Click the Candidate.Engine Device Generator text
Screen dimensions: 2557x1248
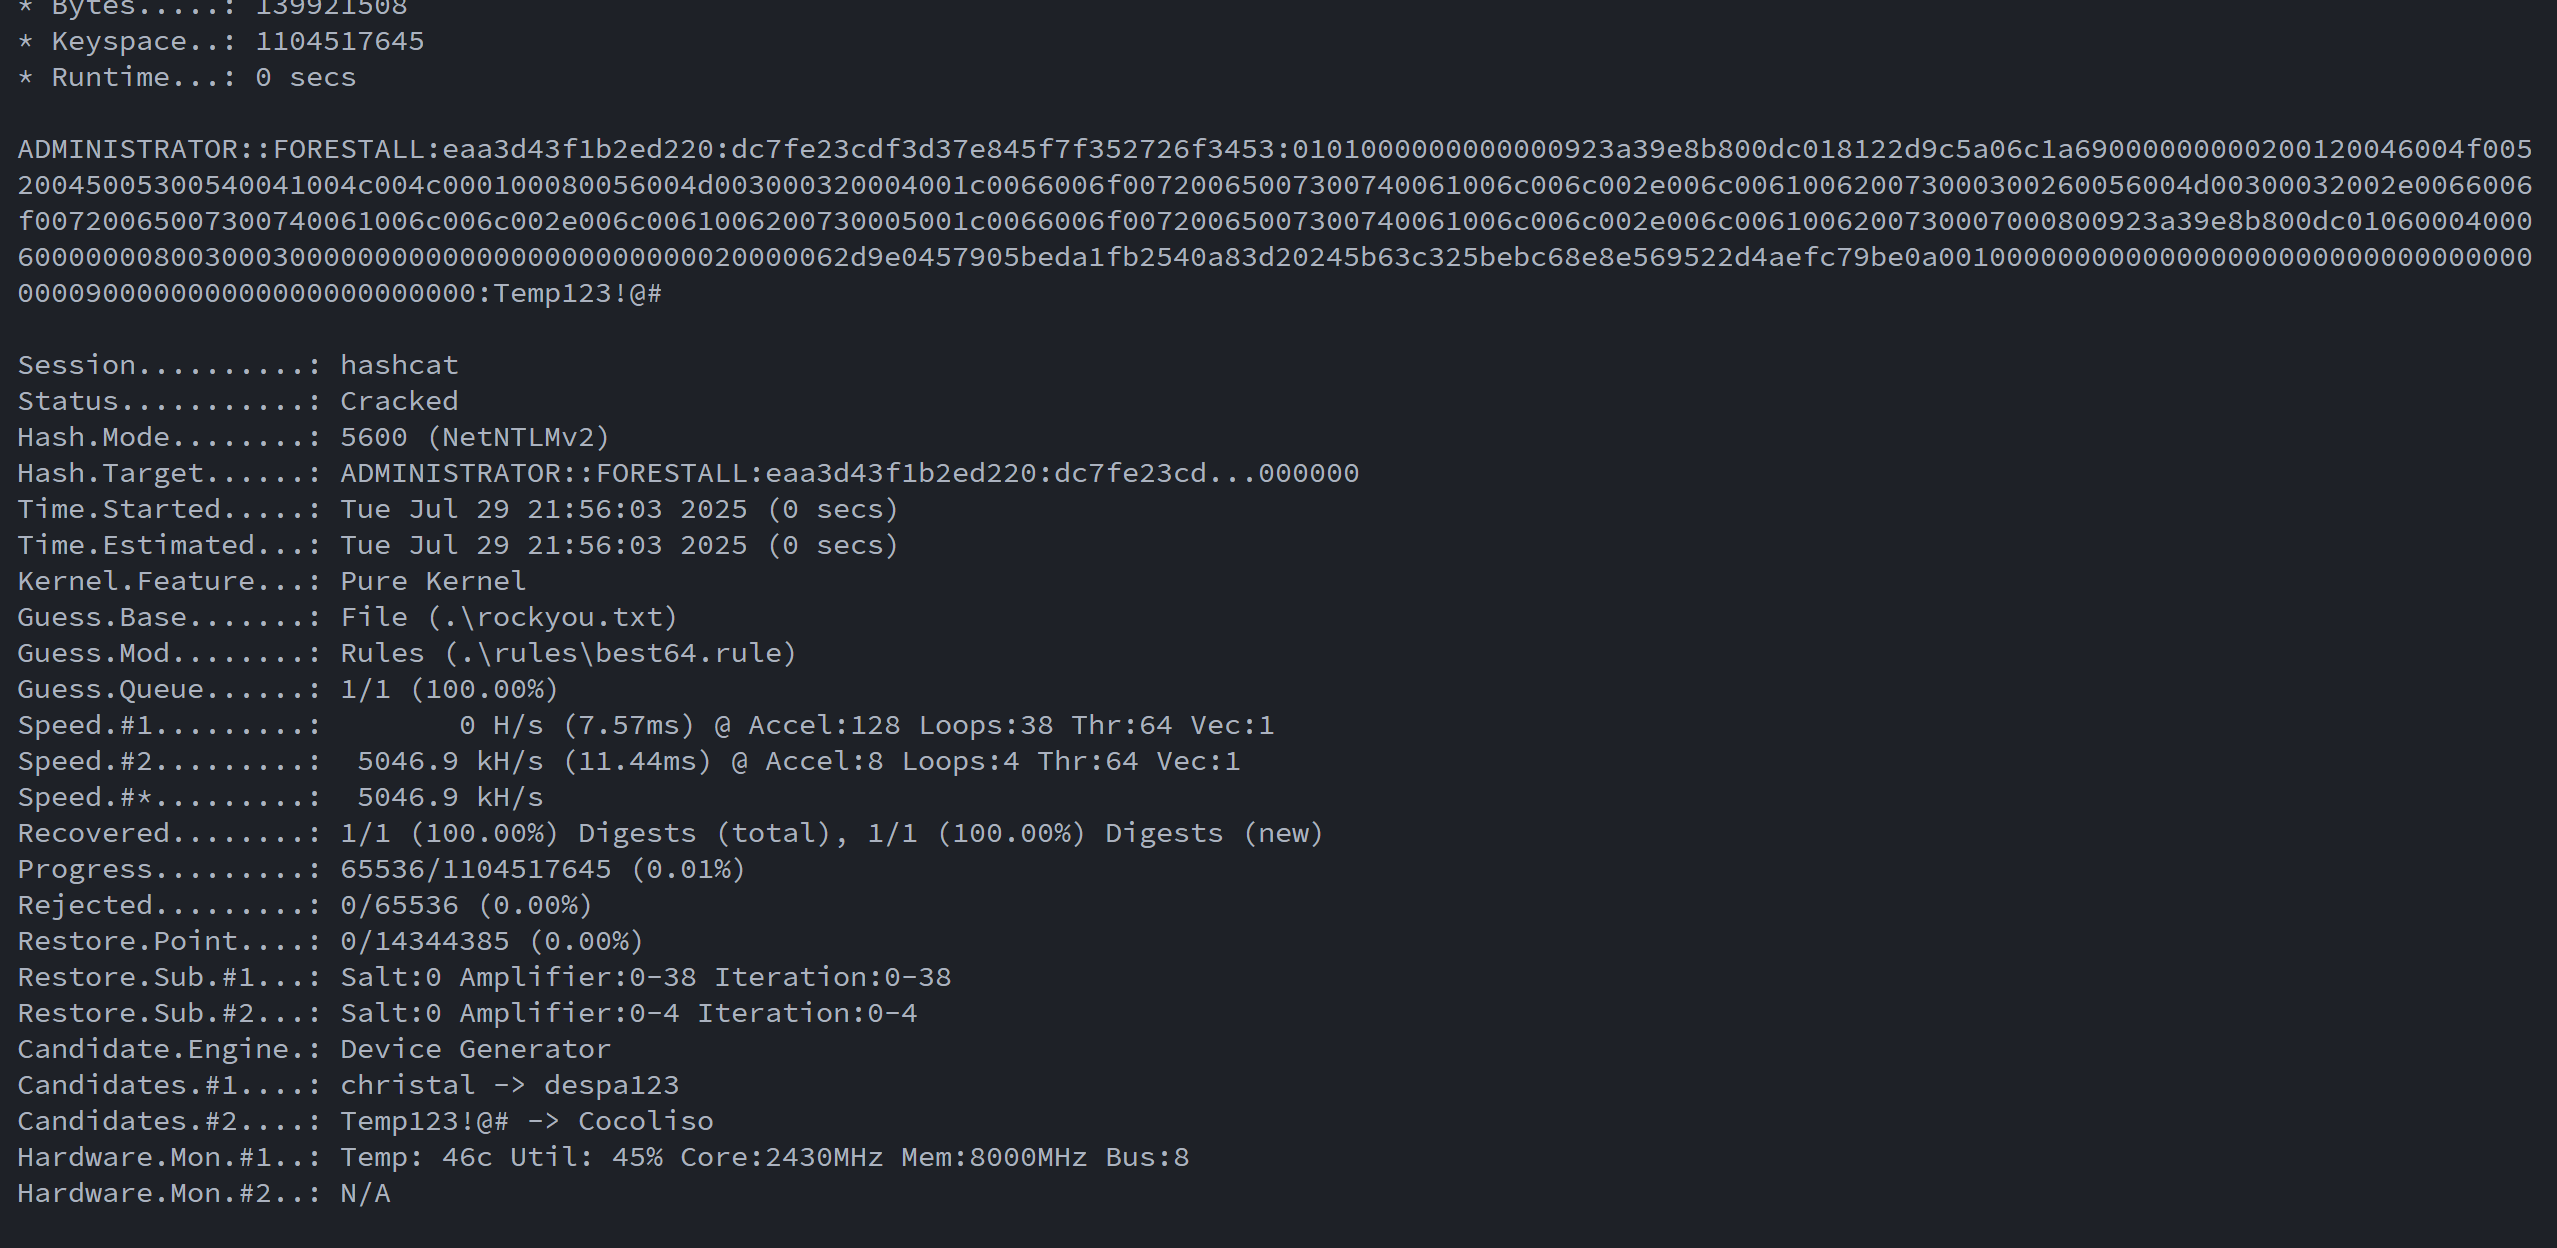(x=475, y=1050)
